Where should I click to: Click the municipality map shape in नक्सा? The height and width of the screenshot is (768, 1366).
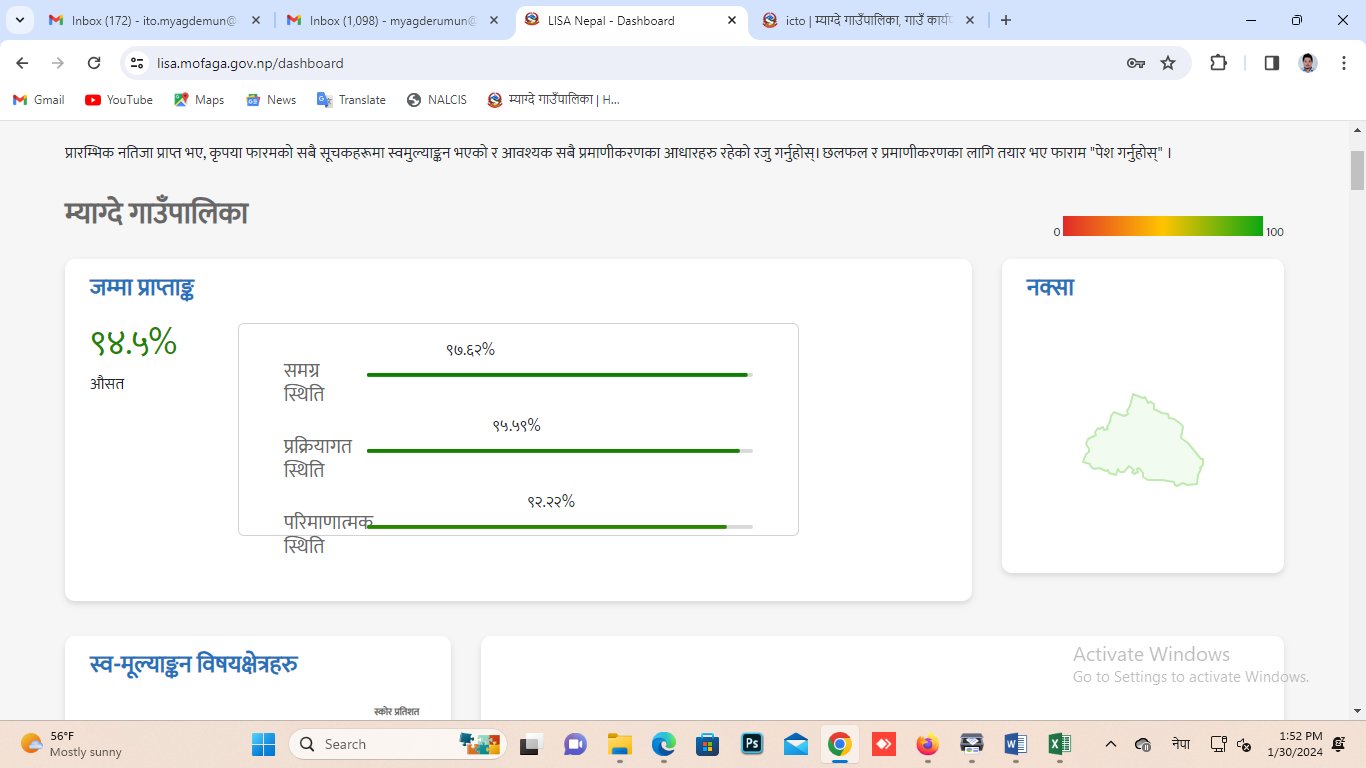click(1142, 443)
